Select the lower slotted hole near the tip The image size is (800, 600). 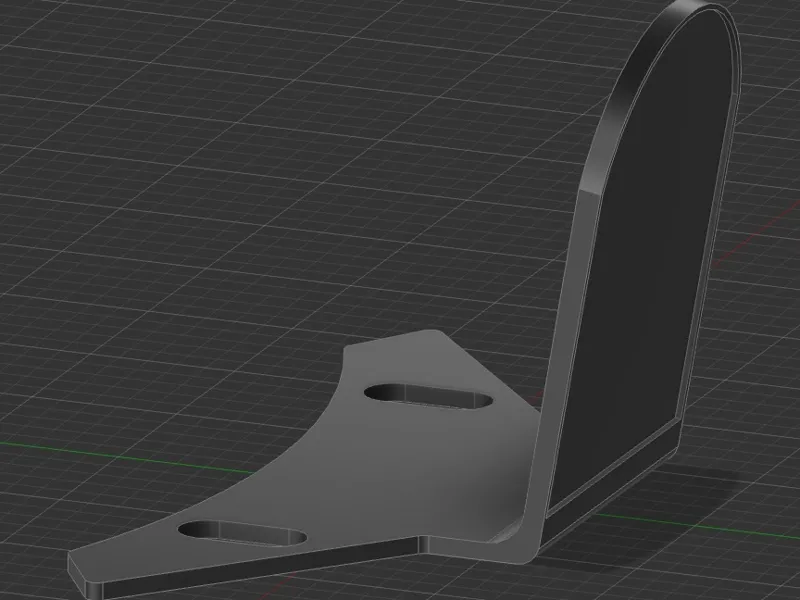242,534
